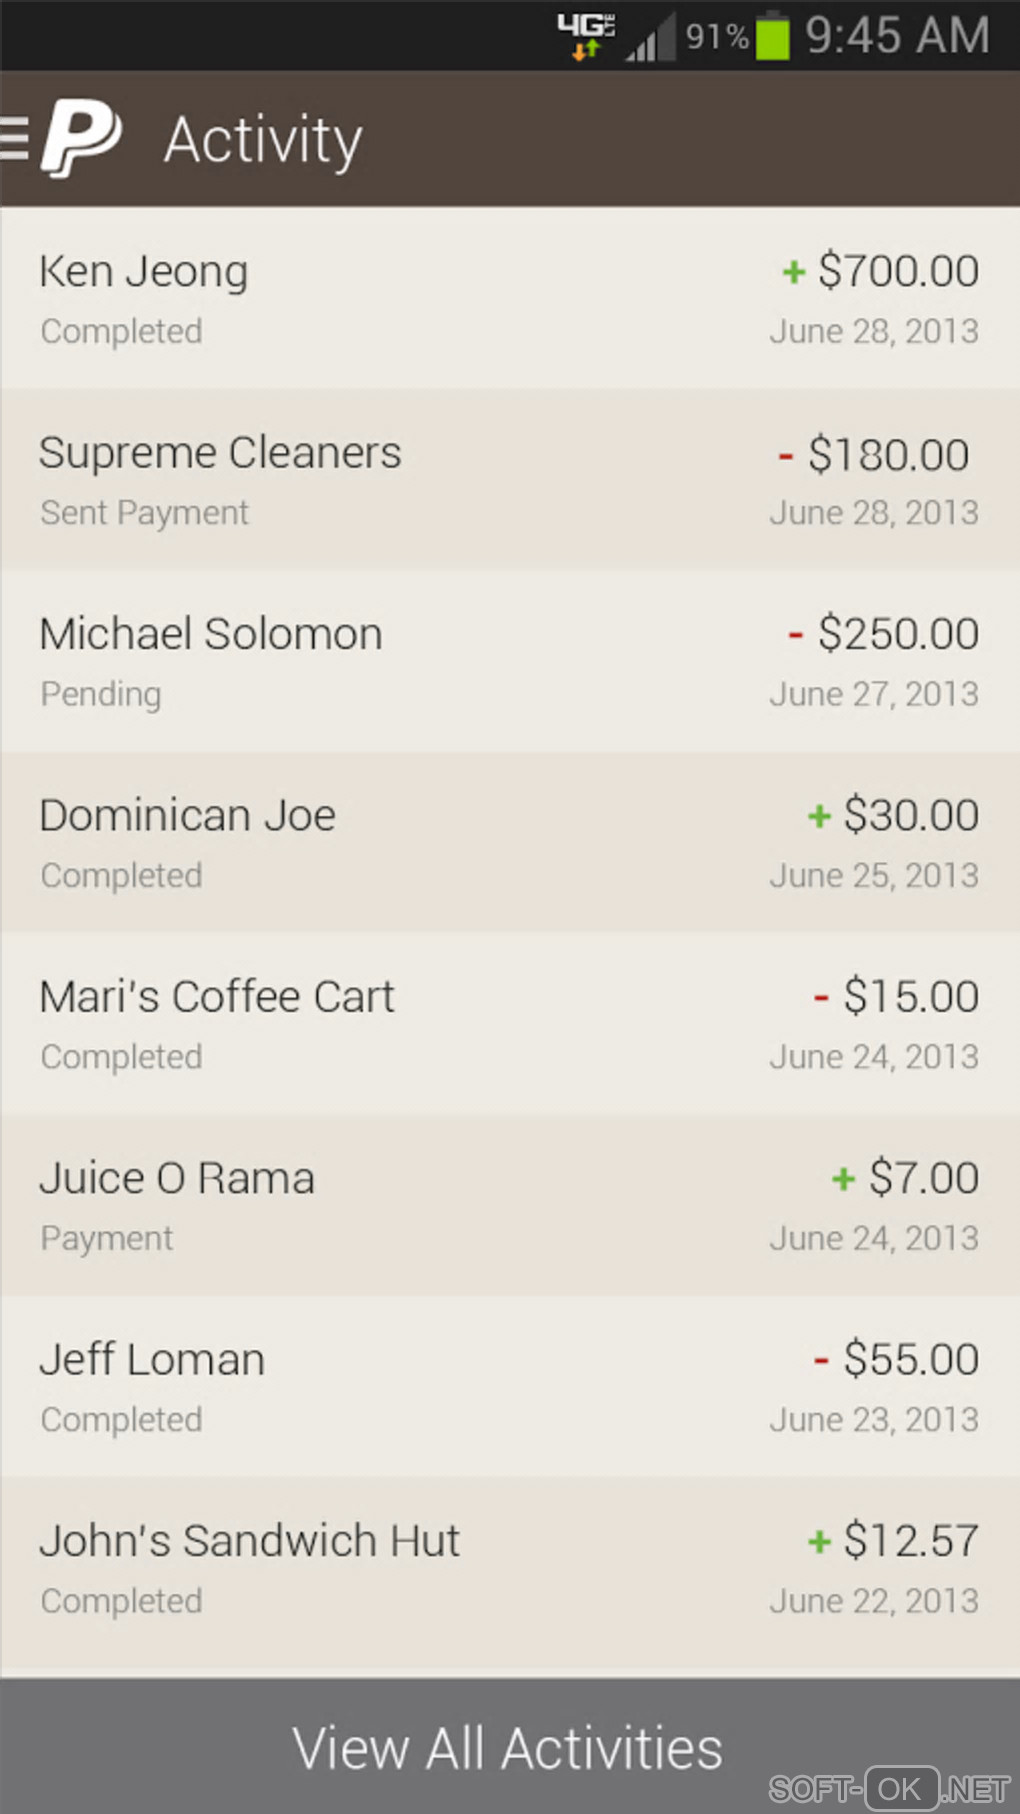The image size is (1020, 1814).
Task: Tap the $250.00 pending amount
Action: pyautogui.click(x=897, y=634)
